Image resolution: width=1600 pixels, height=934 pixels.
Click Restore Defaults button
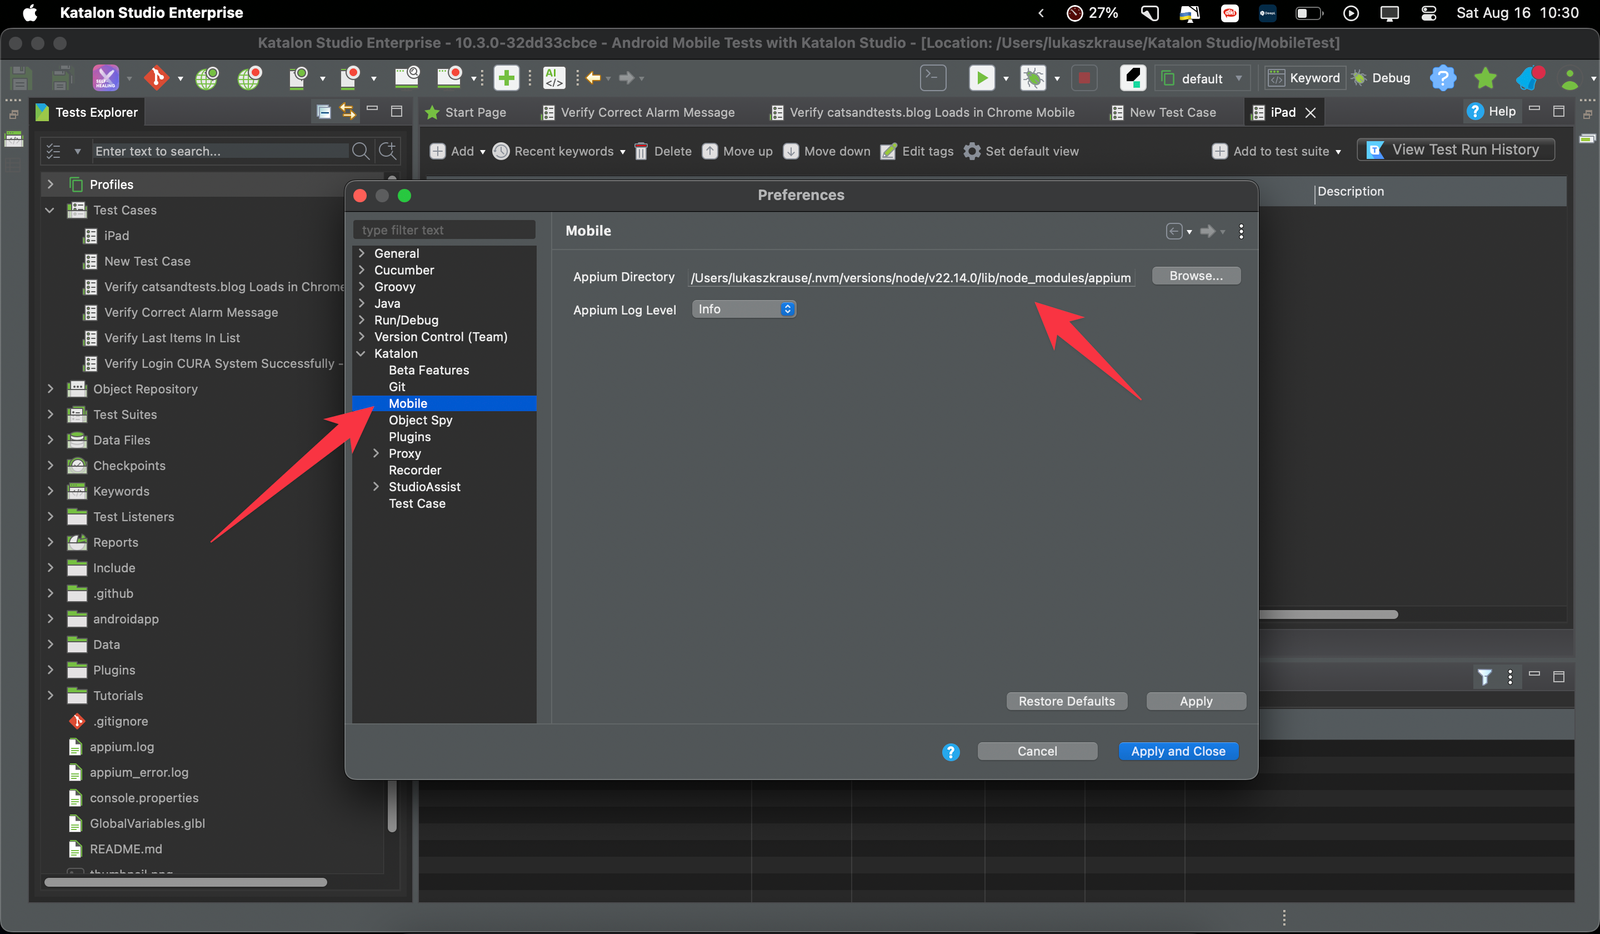pyautogui.click(x=1067, y=702)
